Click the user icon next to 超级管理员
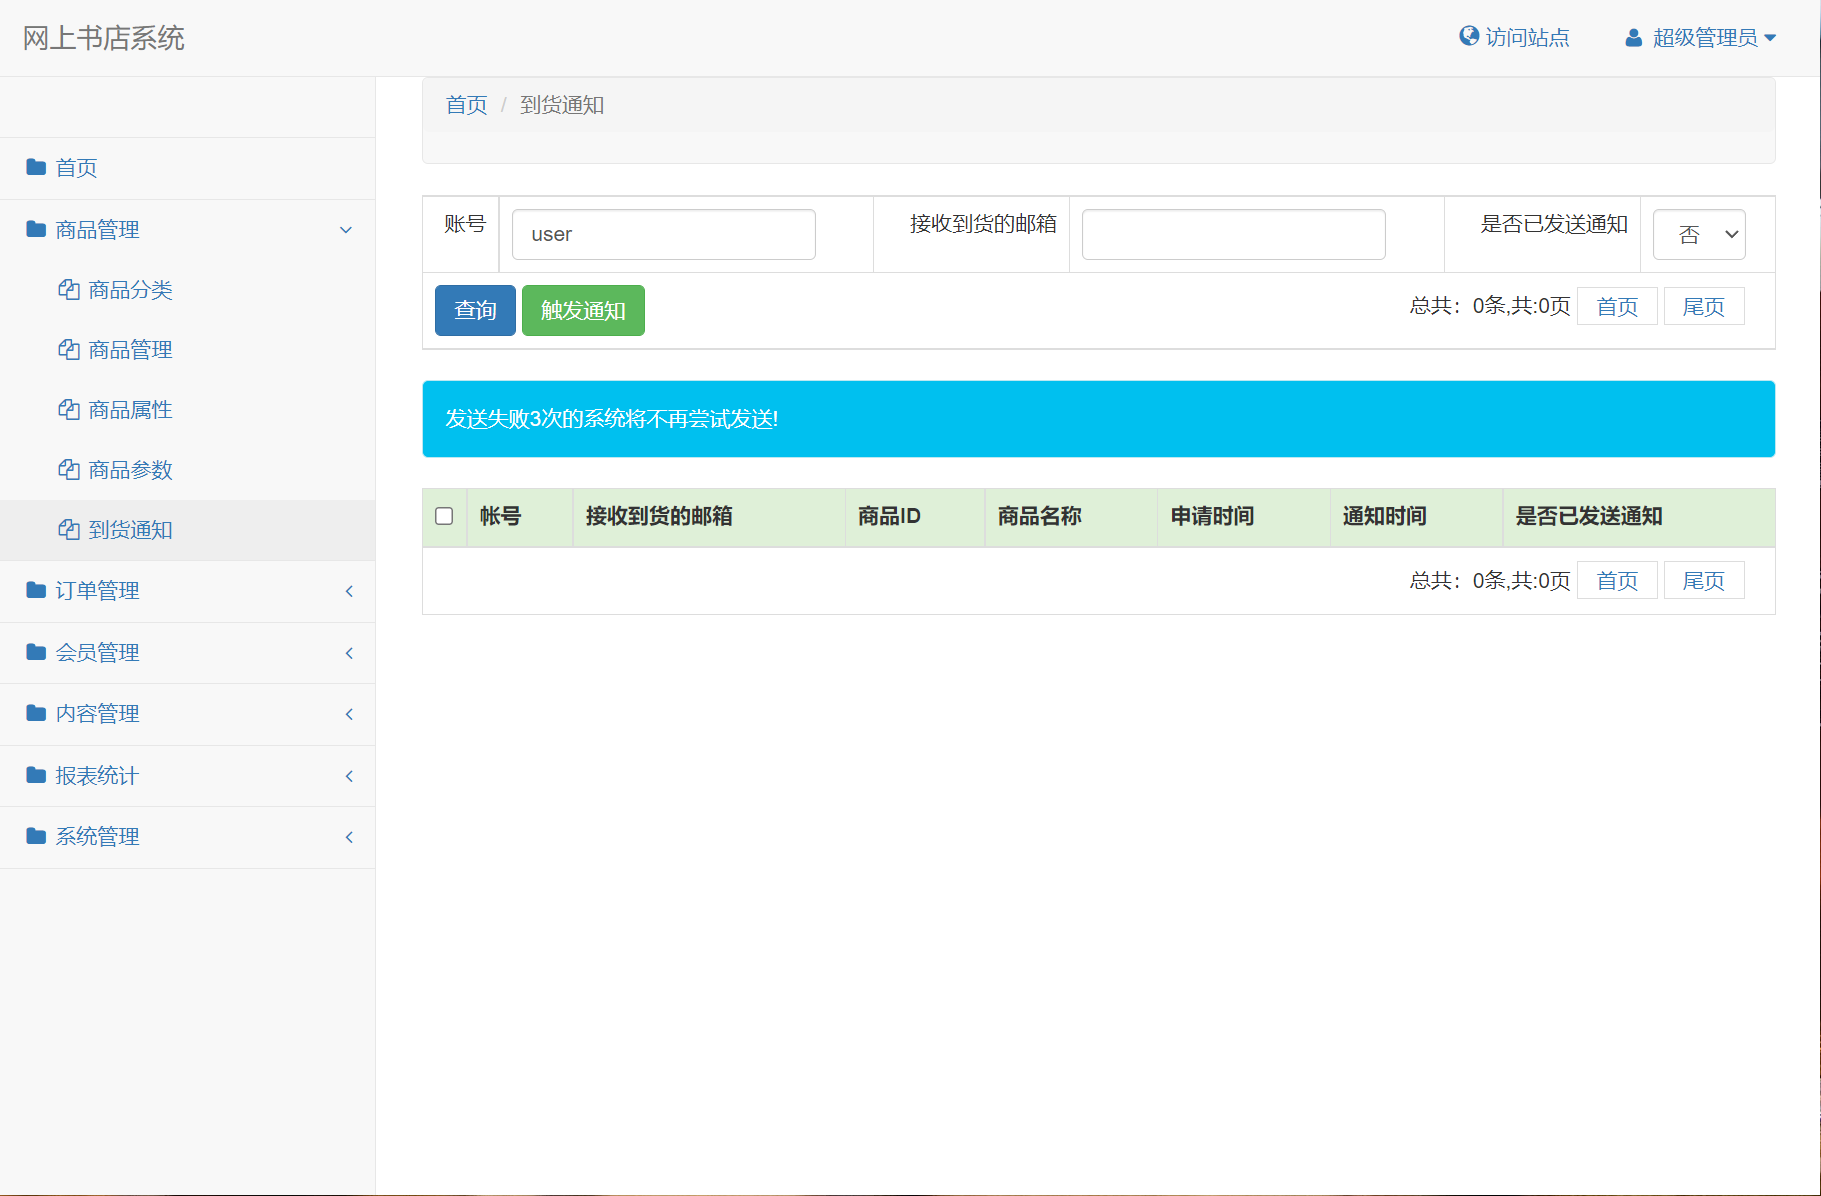This screenshot has height=1196, width=1821. (x=1633, y=36)
